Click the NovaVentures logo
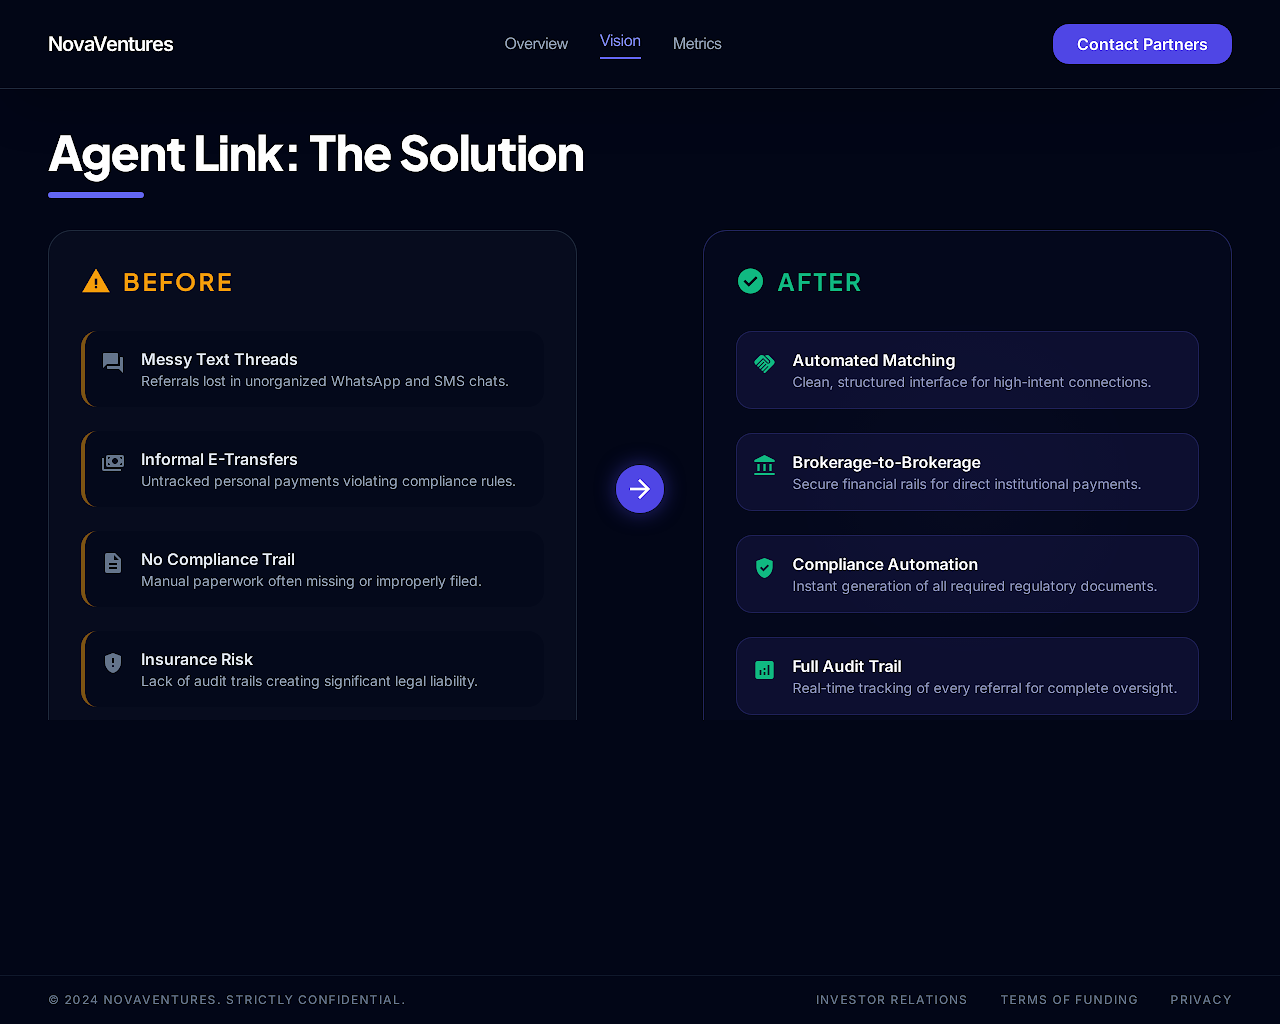This screenshot has width=1280, height=1024. coord(111,44)
